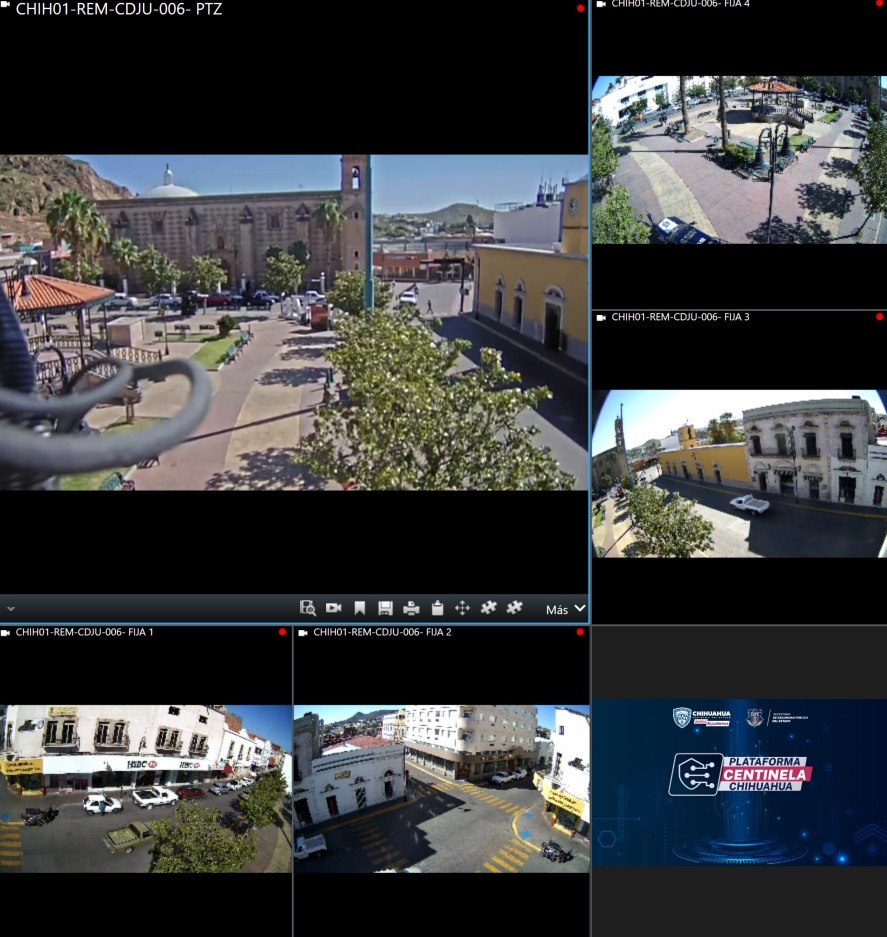Expand the chevron at toolbar's left end
This screenshot has height=937, width=887.
coord(11,608)
